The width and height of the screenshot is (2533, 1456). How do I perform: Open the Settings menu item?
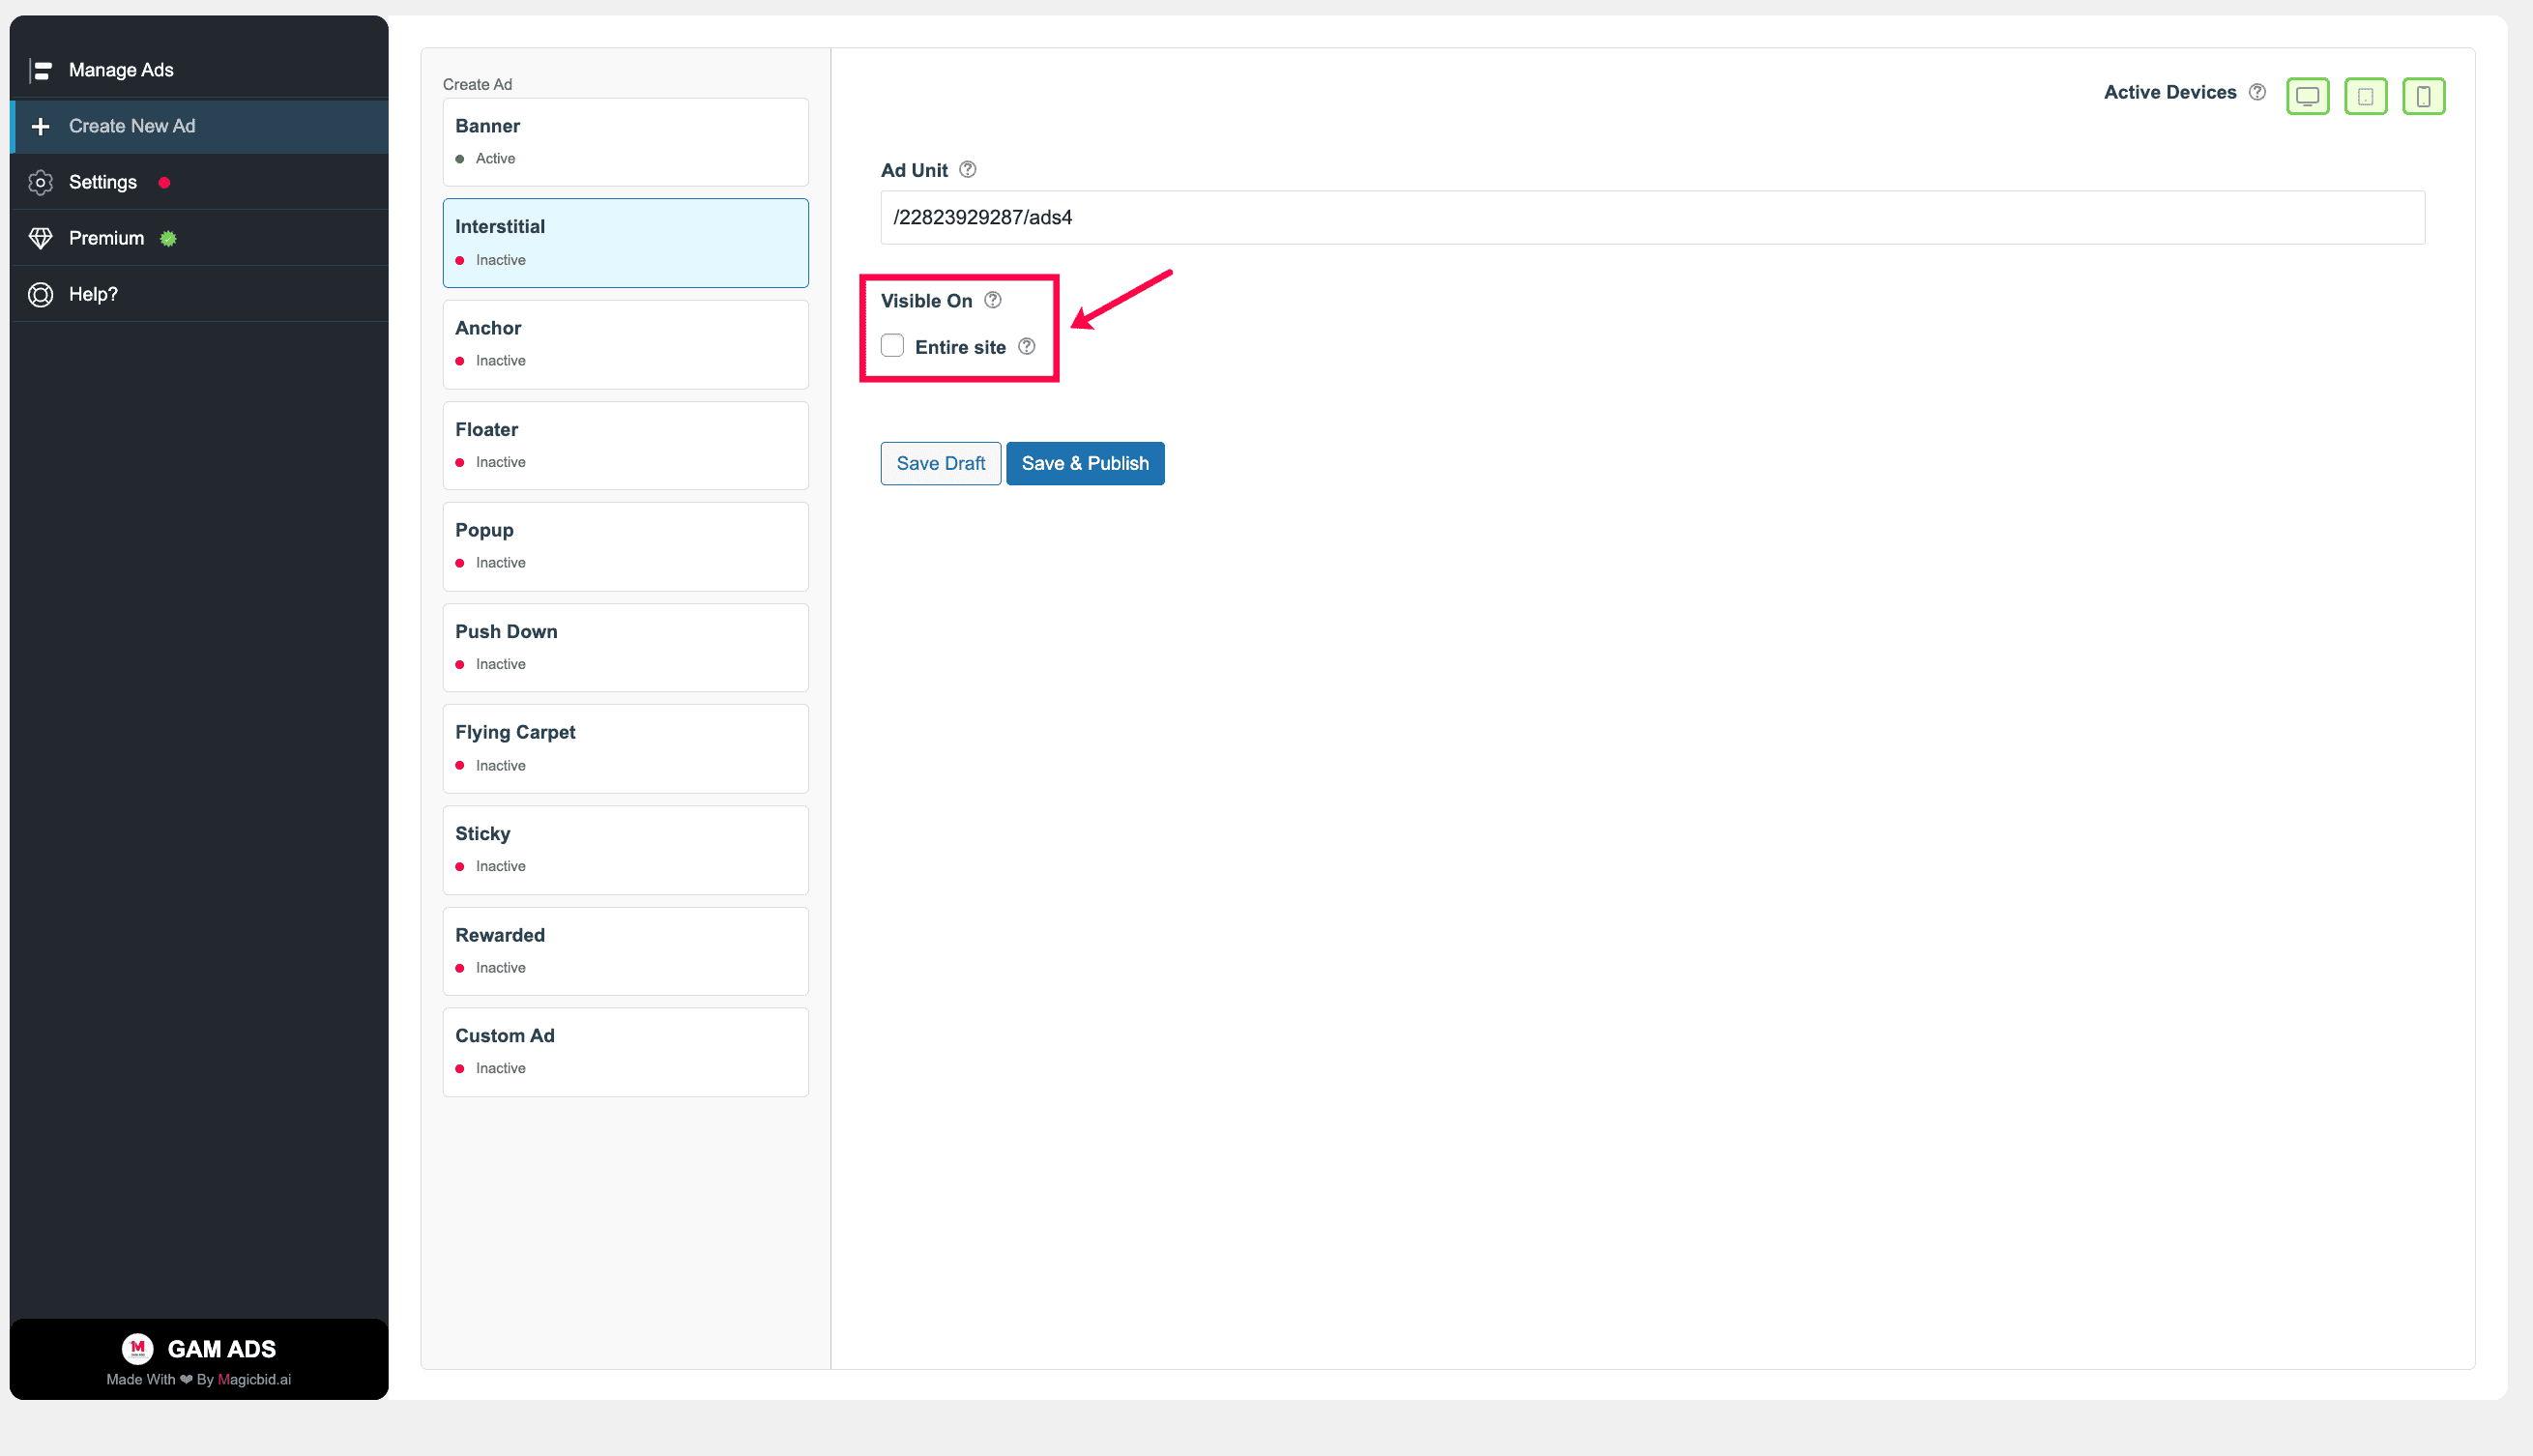199,182
